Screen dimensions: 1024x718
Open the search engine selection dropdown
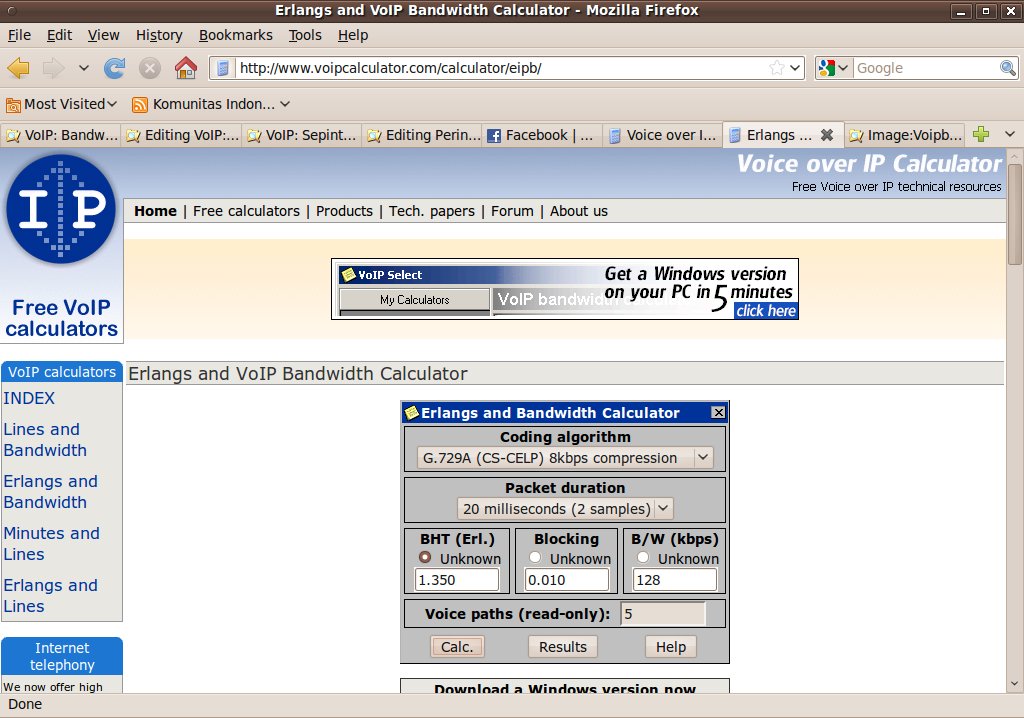(x=843, y=68)
